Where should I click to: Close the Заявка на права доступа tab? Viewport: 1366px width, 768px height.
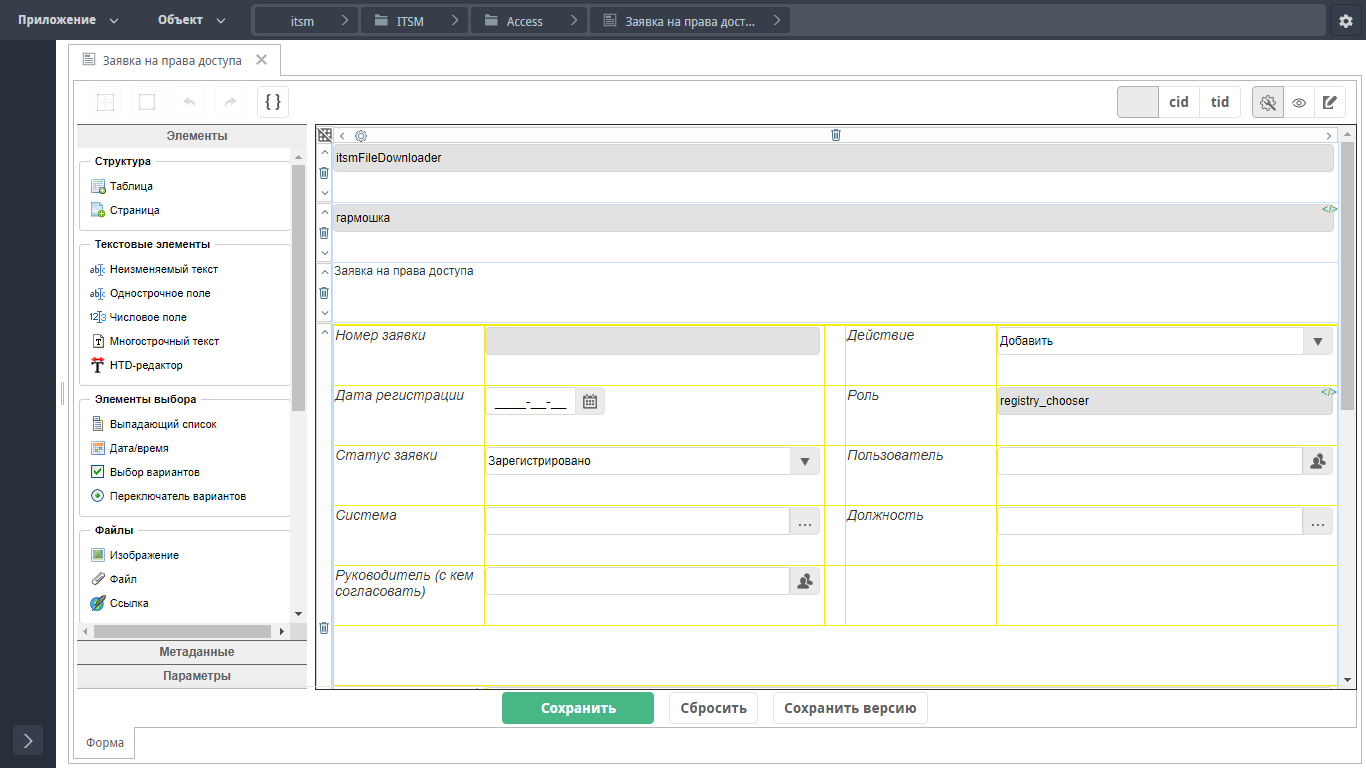pos(262,60)
